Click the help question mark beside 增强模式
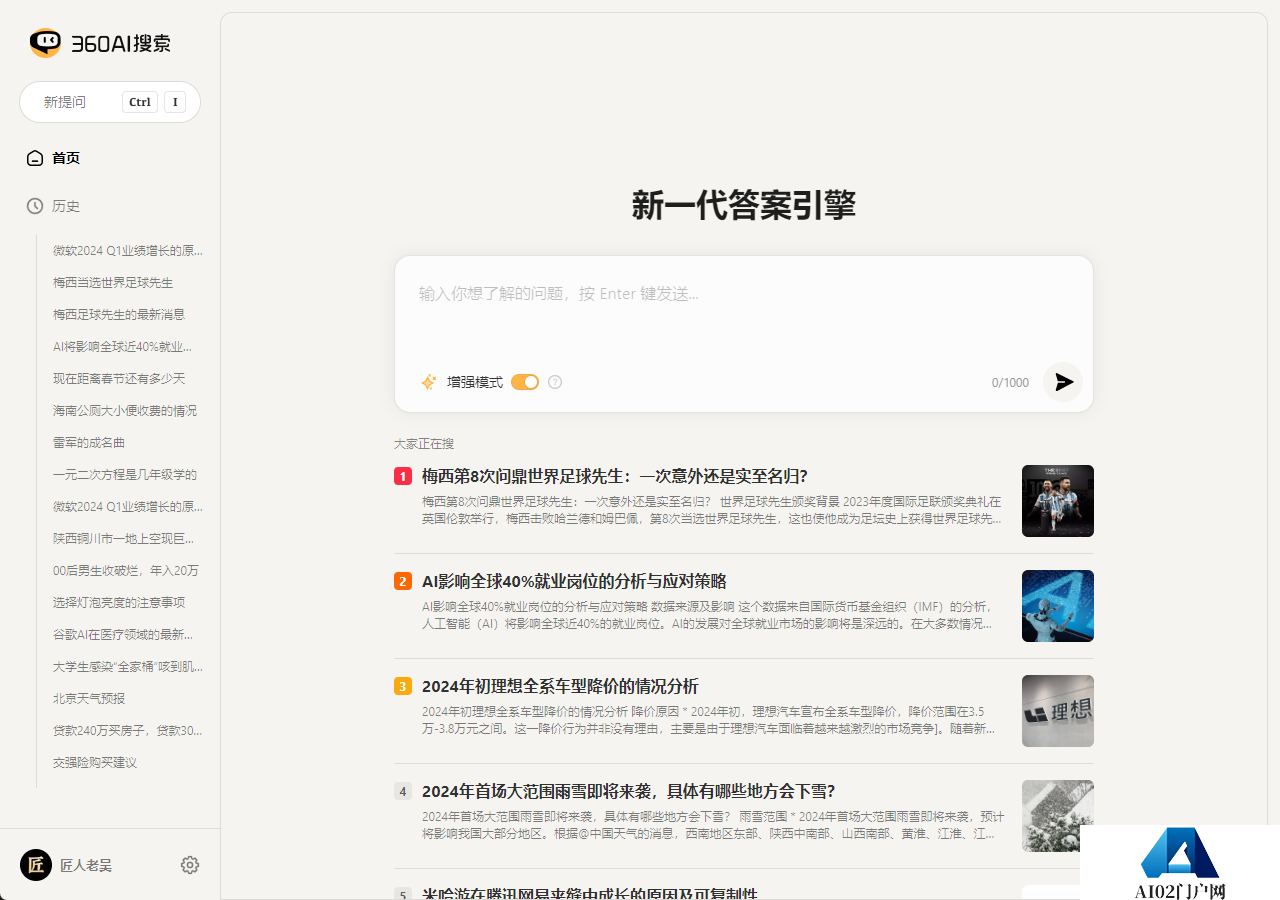The height and width of the screenshot is (900, 1280). 555,382
